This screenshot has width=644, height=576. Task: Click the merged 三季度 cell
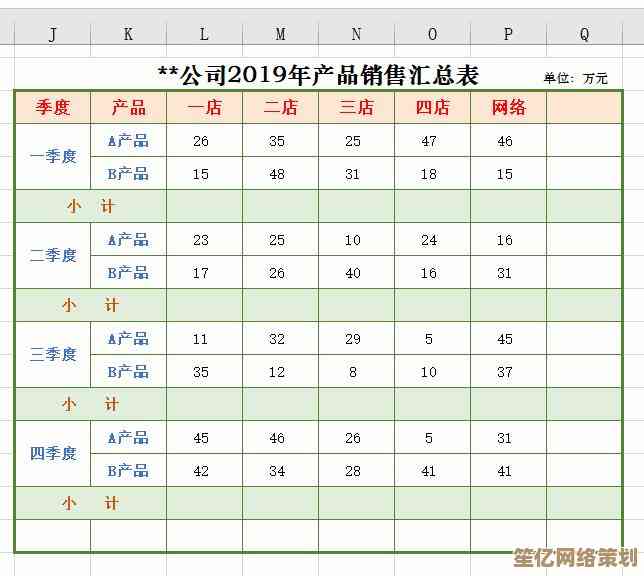pos(52,355)
